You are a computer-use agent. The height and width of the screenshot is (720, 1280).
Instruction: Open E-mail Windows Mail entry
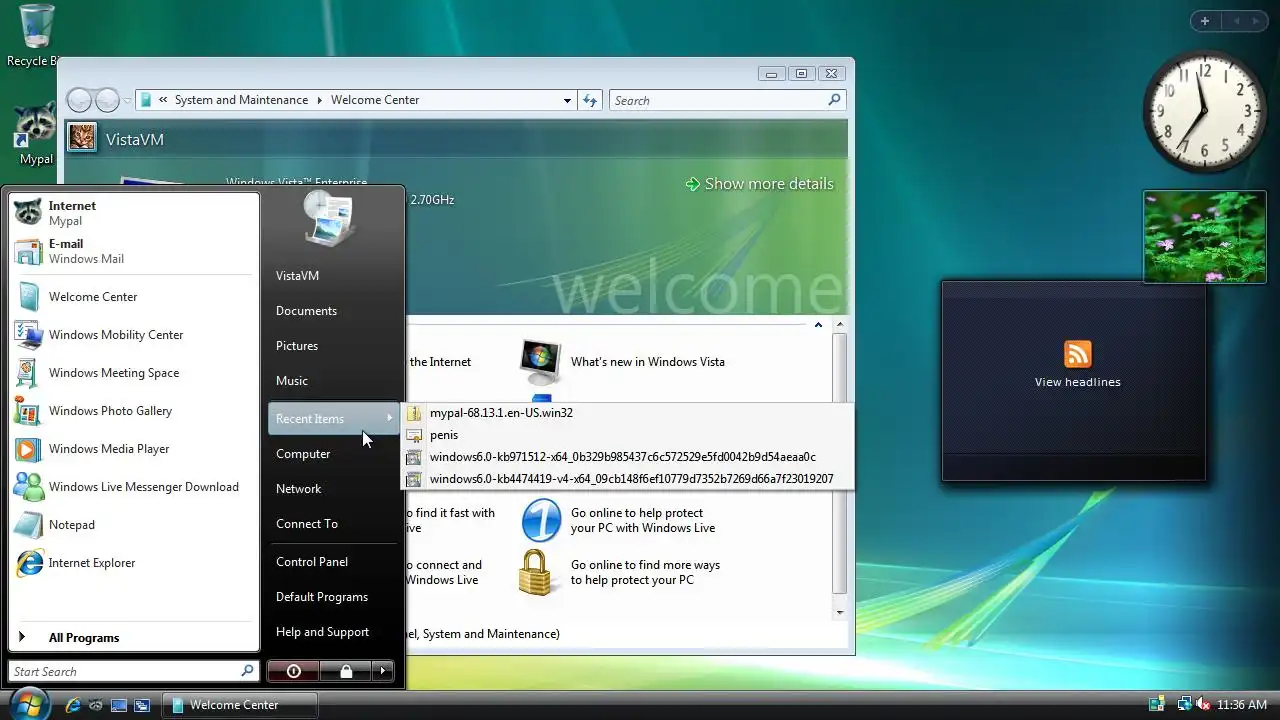click(134, 251)
